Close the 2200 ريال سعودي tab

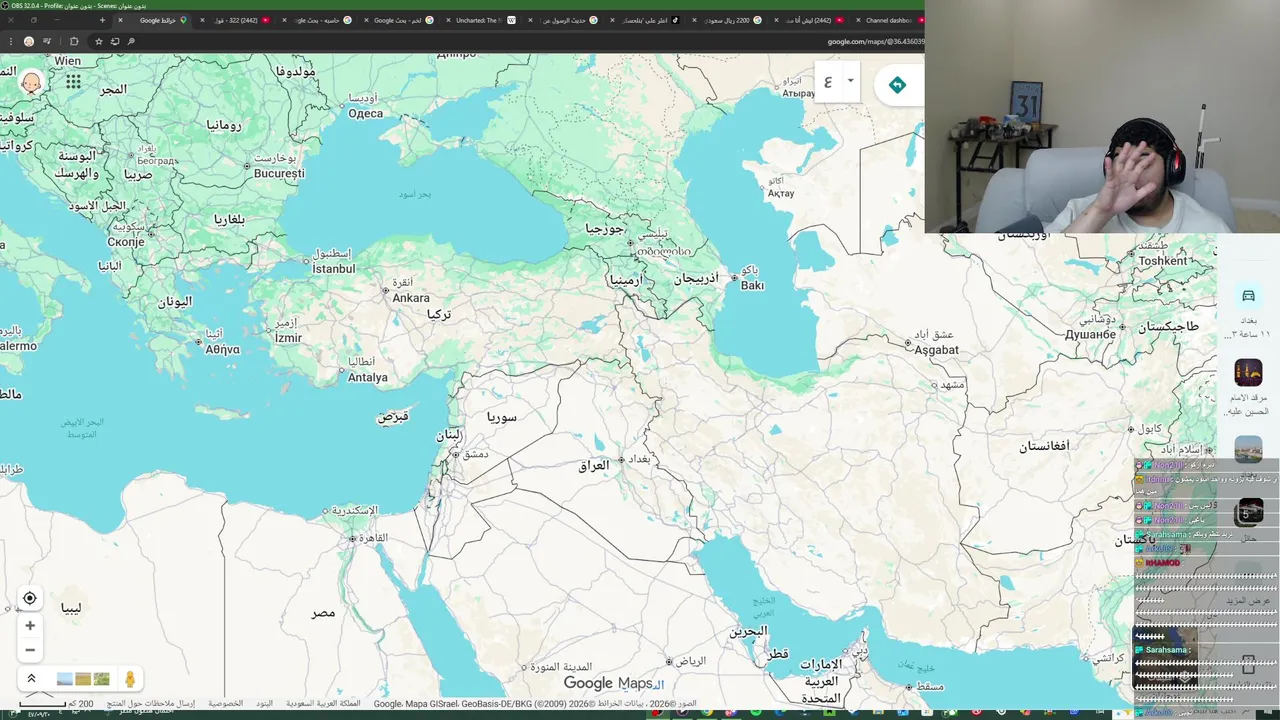[694, 20]
